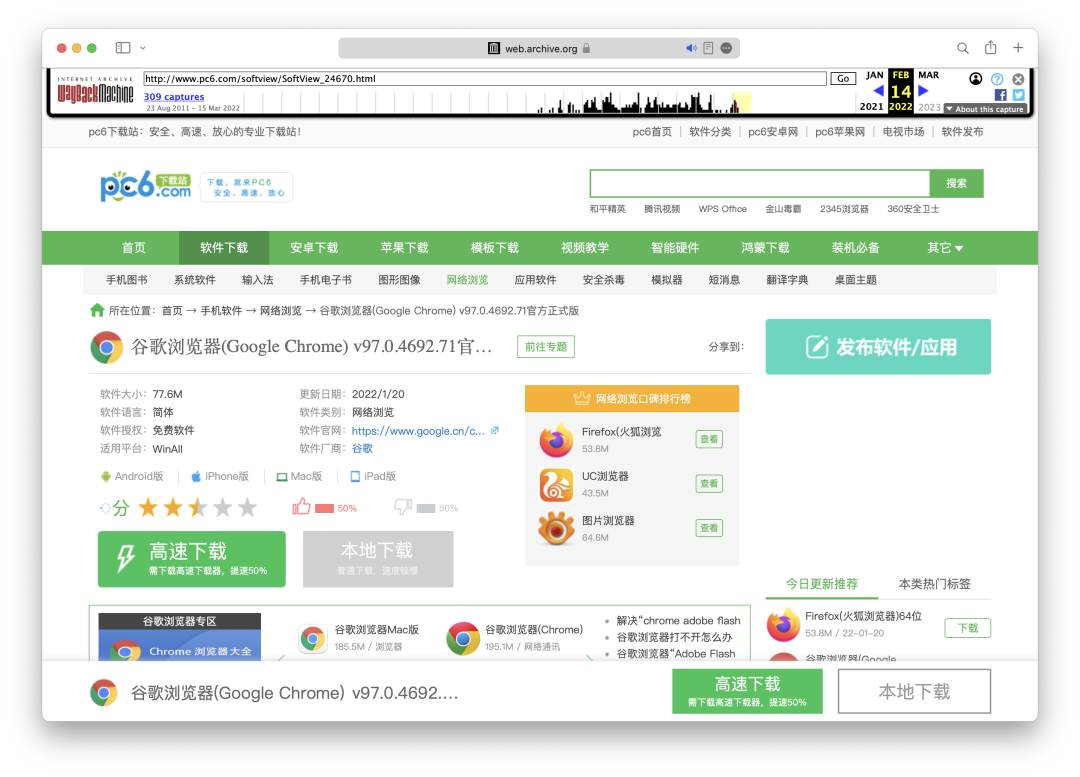Viewport: 1080px width, 777px height.
Task: Select the 安全杀毒 subcategory
Action: (603, 280)
